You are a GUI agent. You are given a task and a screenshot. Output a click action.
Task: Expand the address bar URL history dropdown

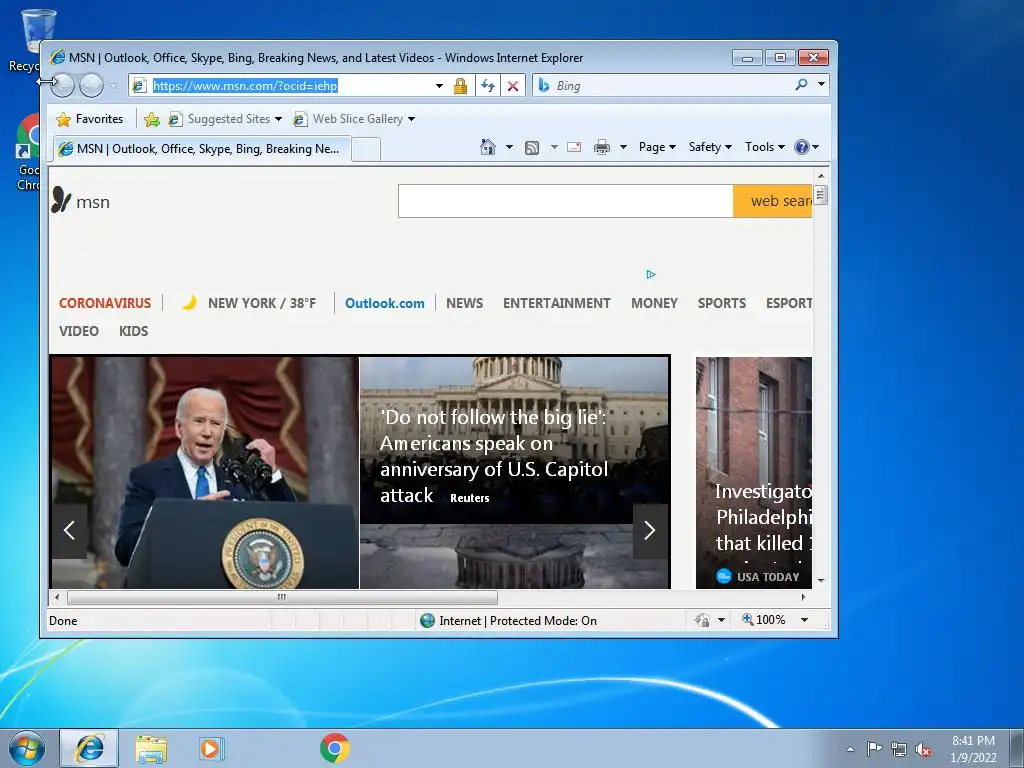439,86
